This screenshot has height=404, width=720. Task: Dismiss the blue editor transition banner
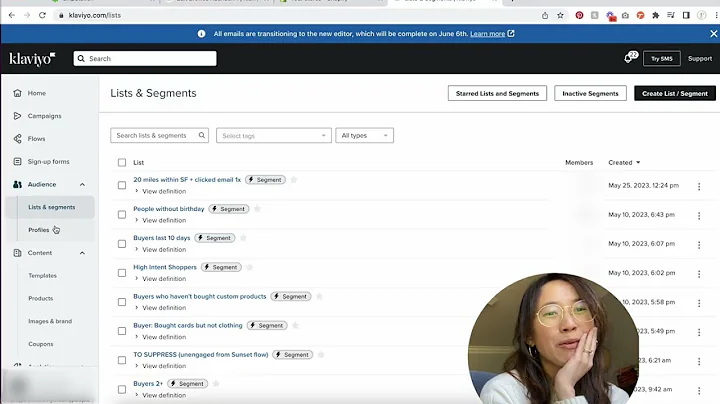(714, 34)
